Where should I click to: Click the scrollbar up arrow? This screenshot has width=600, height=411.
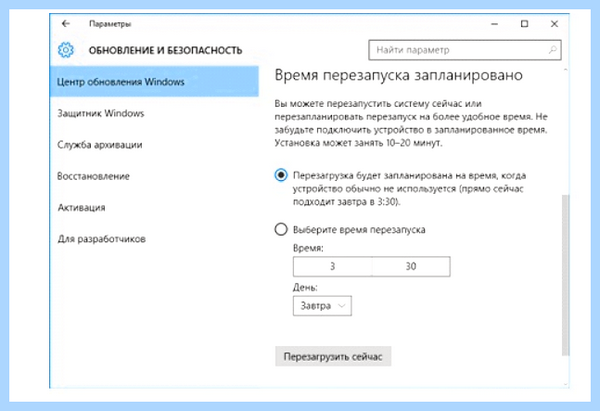coord(565,70)
